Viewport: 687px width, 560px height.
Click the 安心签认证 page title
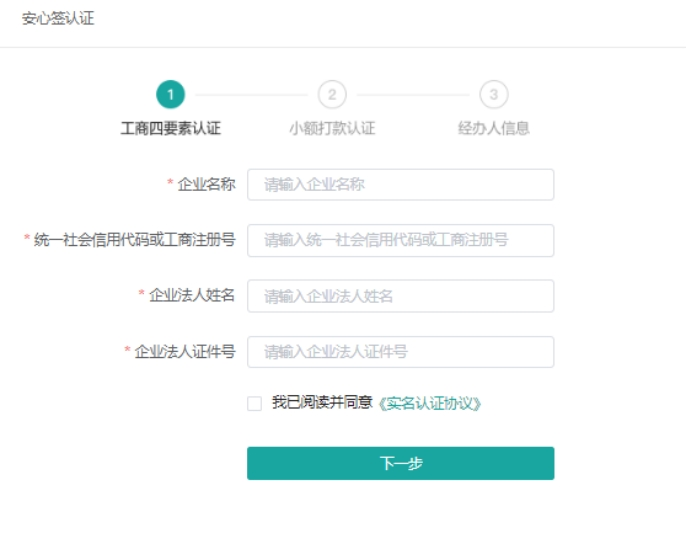pos(58,19)
